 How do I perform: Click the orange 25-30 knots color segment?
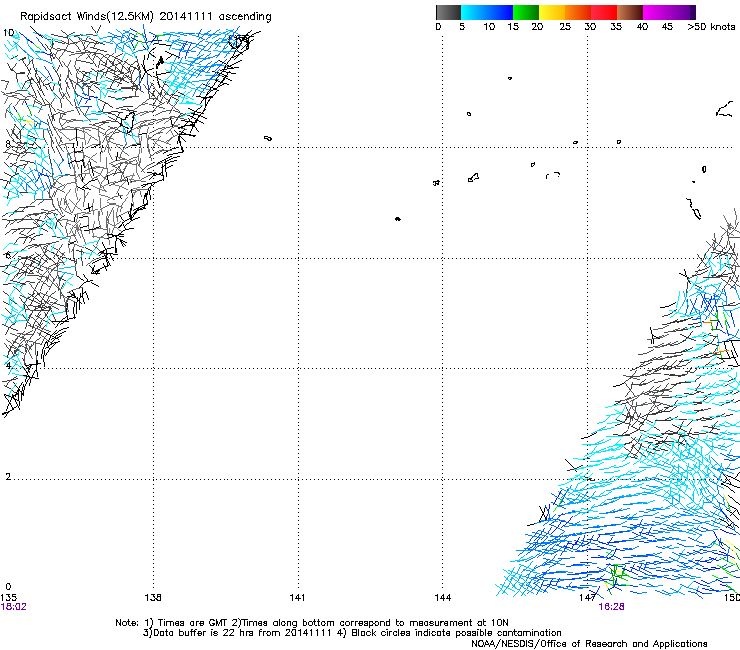point(578,12)
